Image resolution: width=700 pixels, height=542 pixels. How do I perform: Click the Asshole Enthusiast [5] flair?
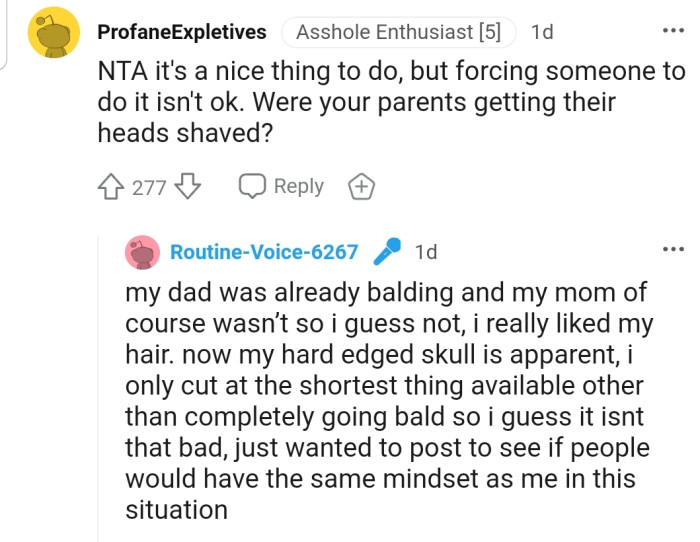[398, 32]
